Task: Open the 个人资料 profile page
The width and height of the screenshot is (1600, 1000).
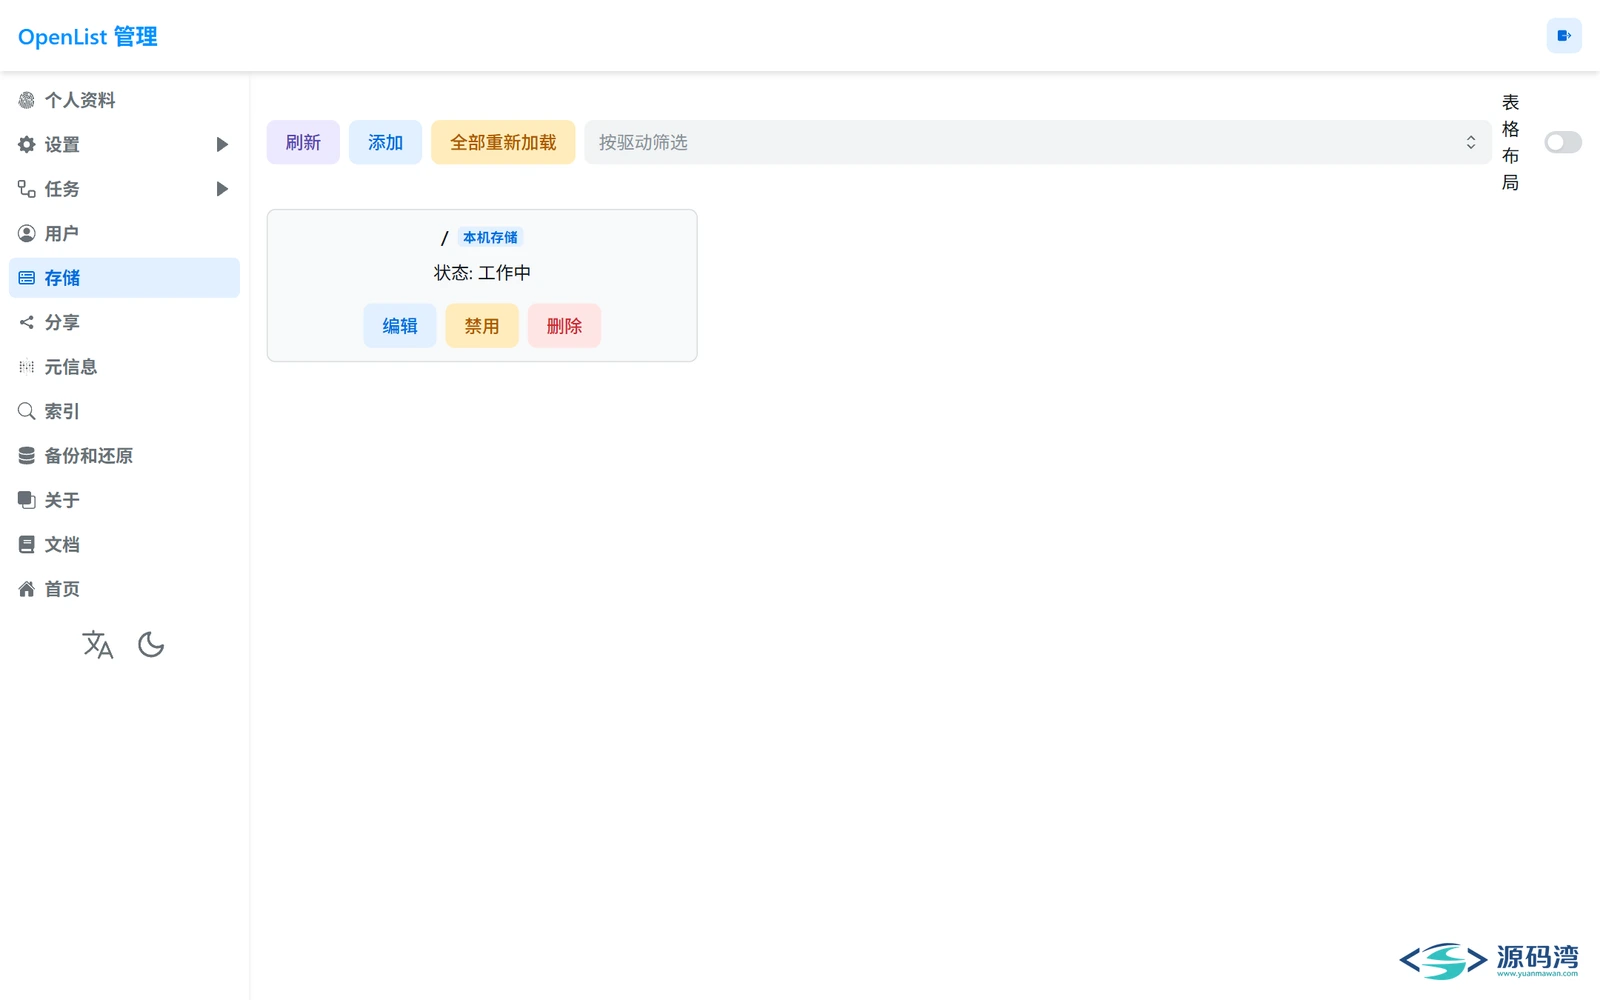Action: click(x=124, y=100)
